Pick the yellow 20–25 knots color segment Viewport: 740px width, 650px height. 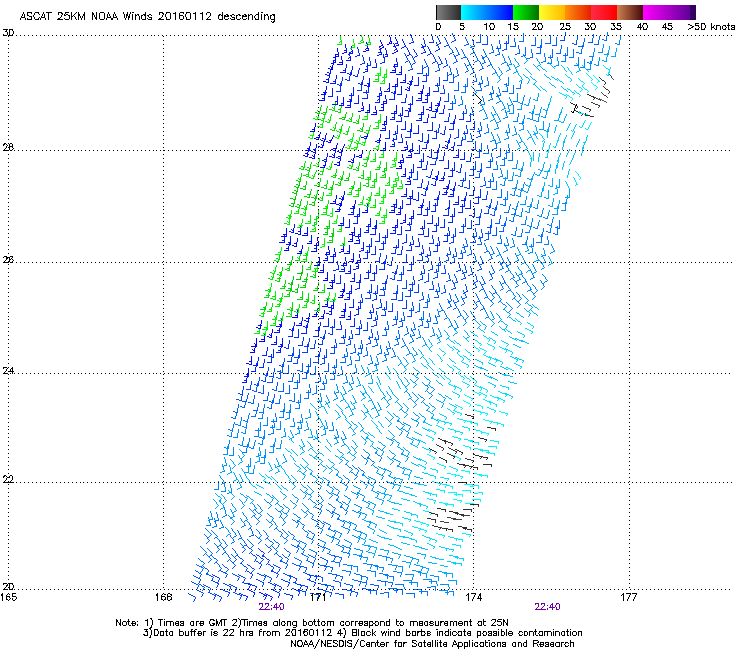tap(552, 12)
